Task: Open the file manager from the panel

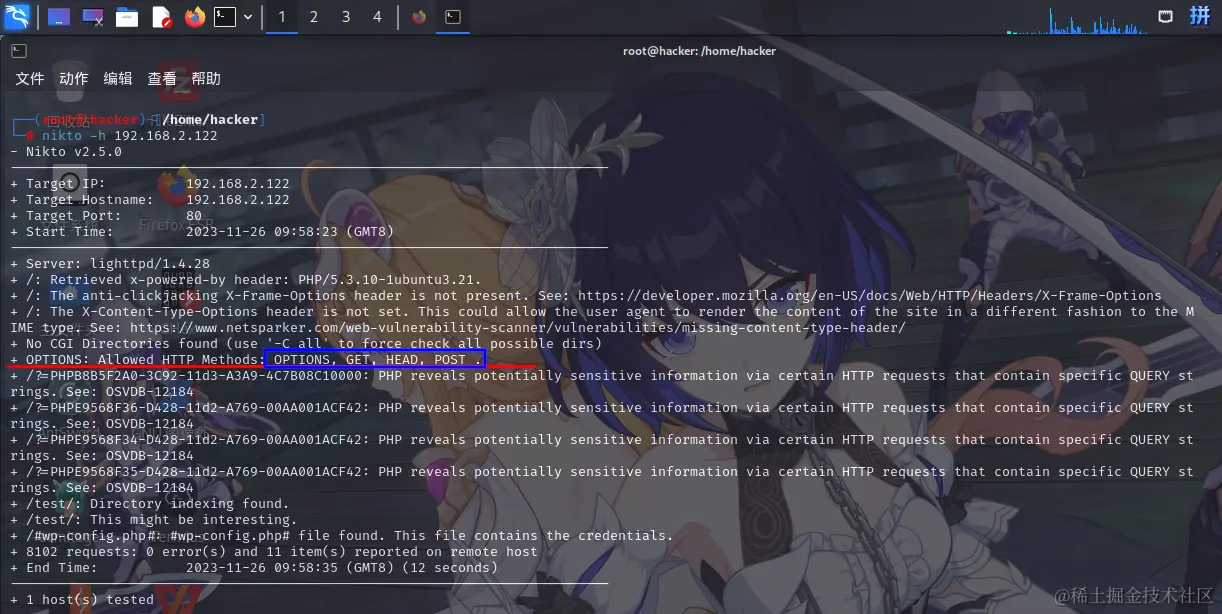Action: [127, 17]
